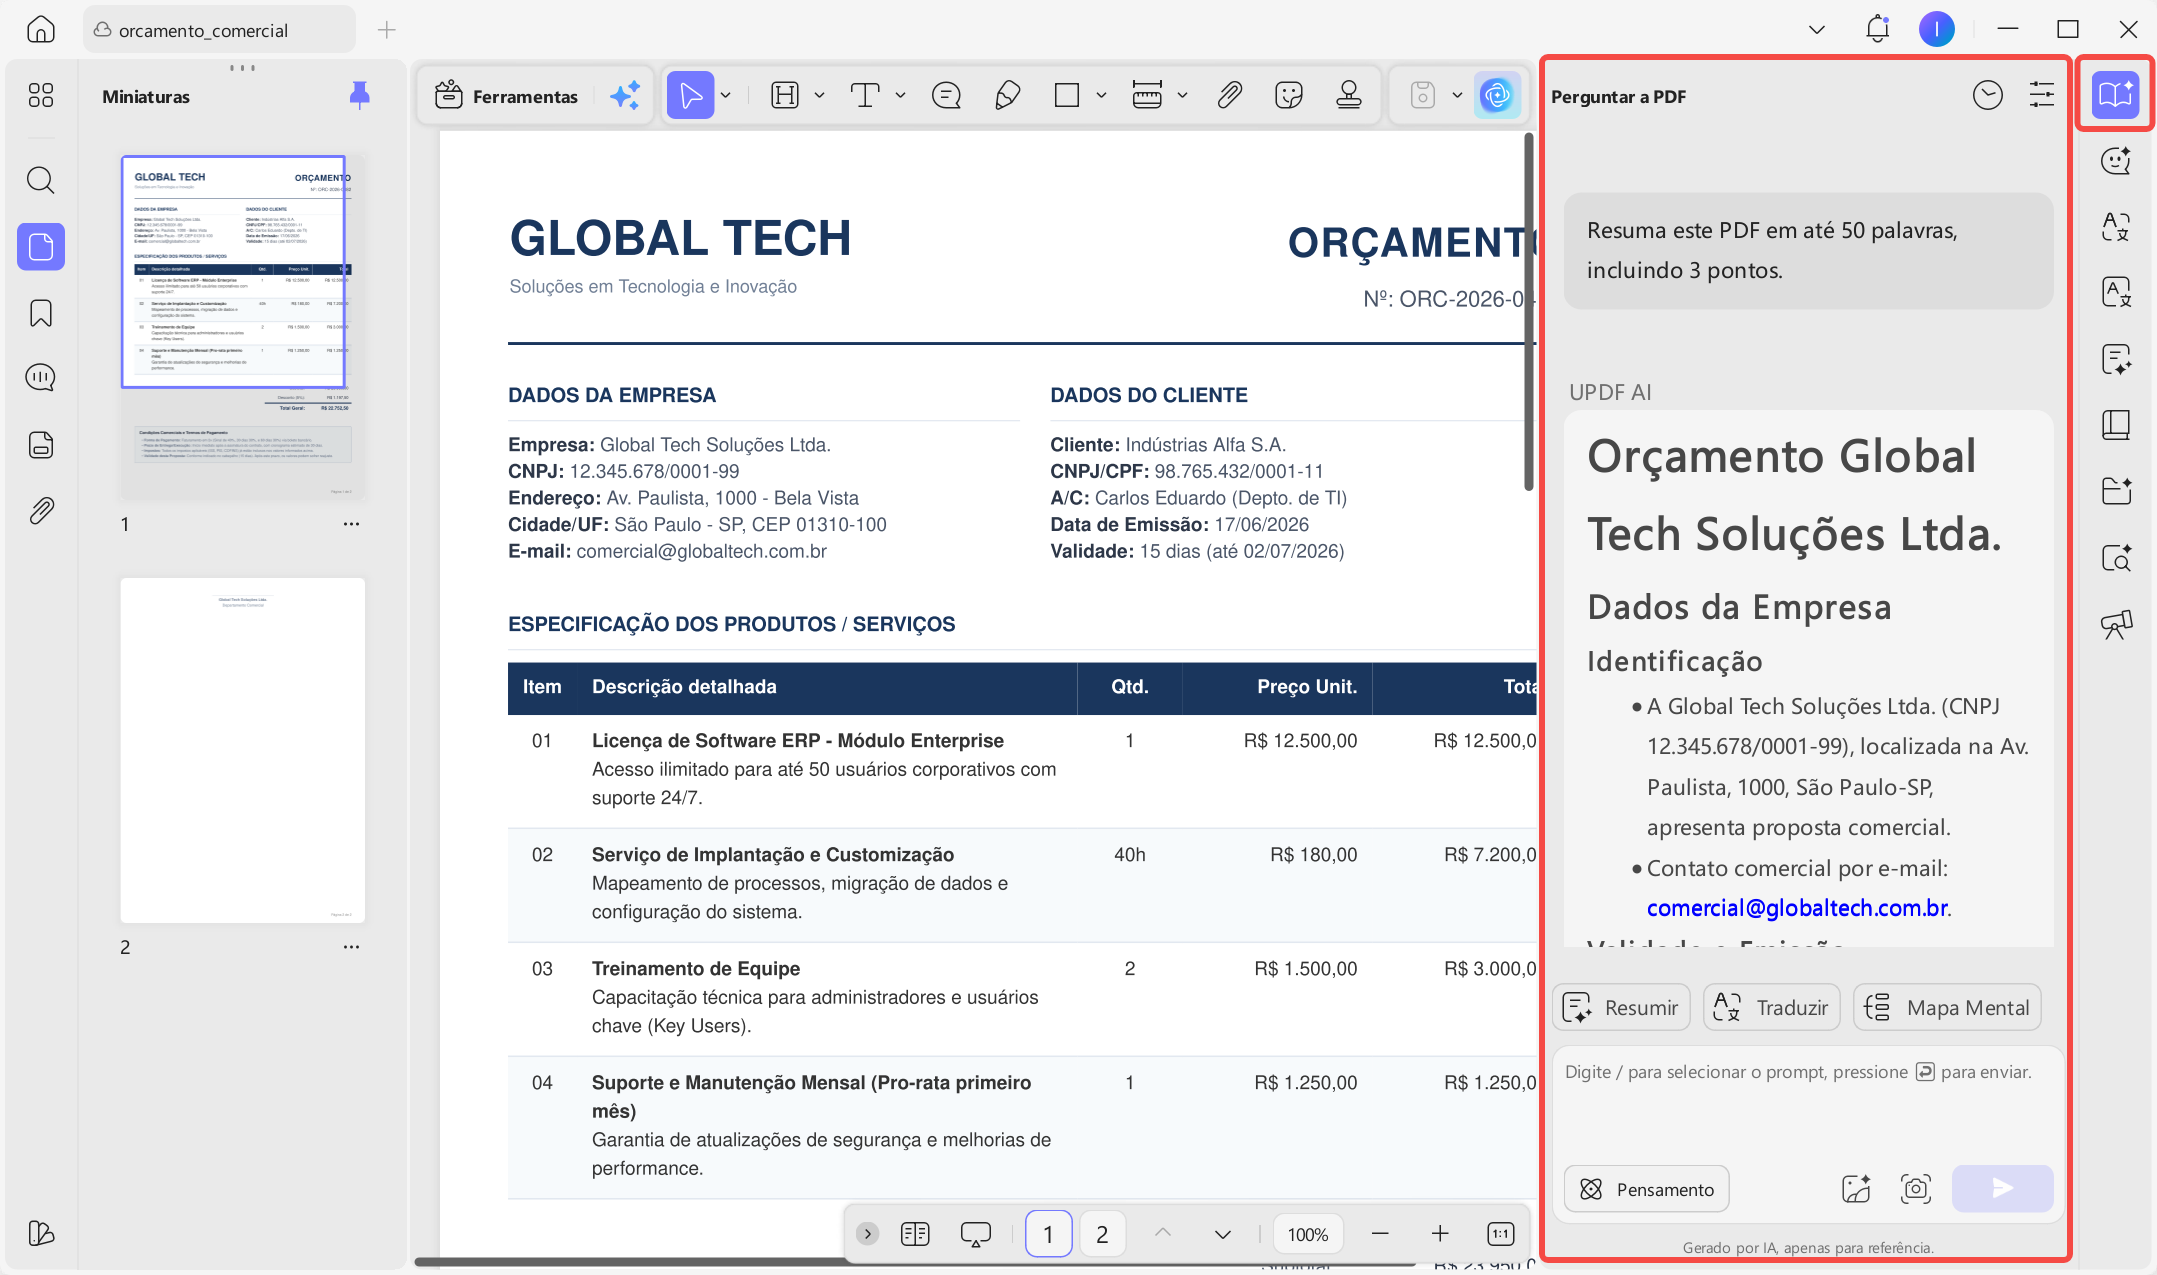
Task: Open a new tab with plus
Action: pos(387,30)
